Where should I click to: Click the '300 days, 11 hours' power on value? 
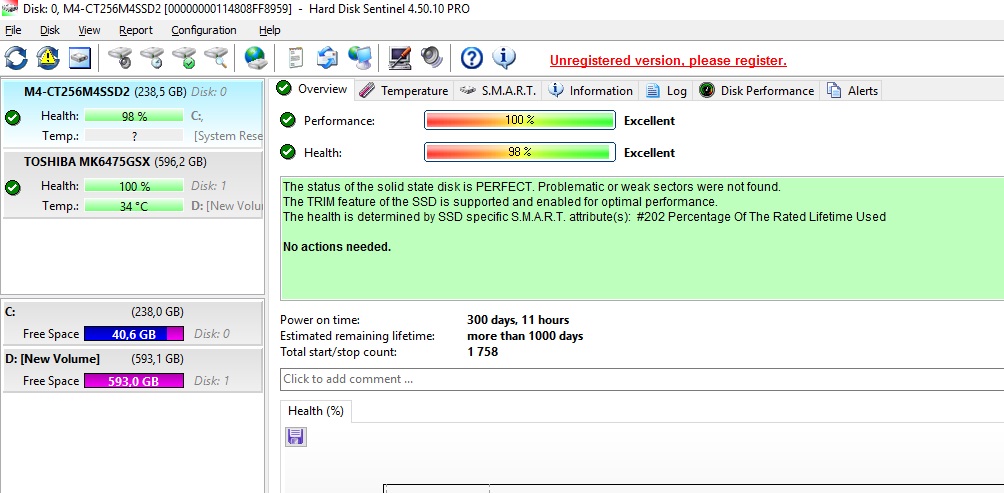pyautogui.click(x=518, y=320)
